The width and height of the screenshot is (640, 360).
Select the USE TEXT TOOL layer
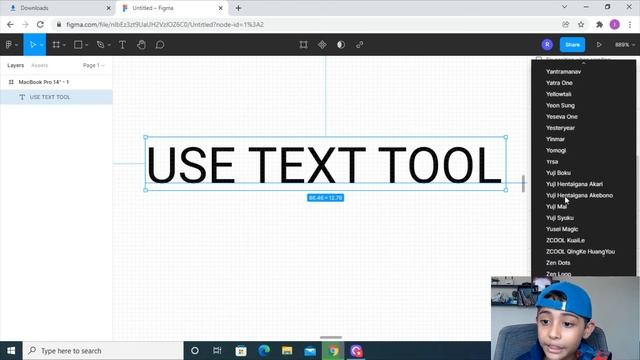pos(56,97)
